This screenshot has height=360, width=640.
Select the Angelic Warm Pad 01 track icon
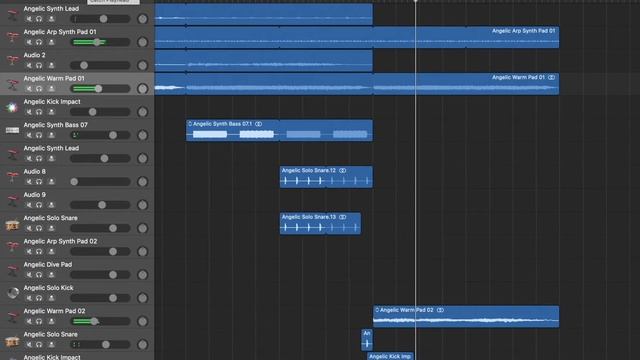pos(12,83)
